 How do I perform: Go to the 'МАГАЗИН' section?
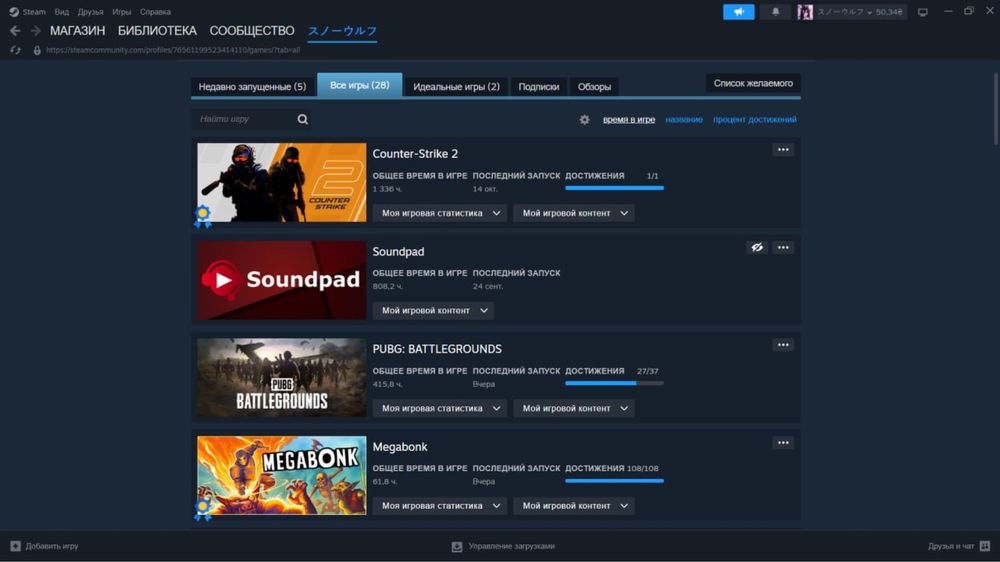78,31
